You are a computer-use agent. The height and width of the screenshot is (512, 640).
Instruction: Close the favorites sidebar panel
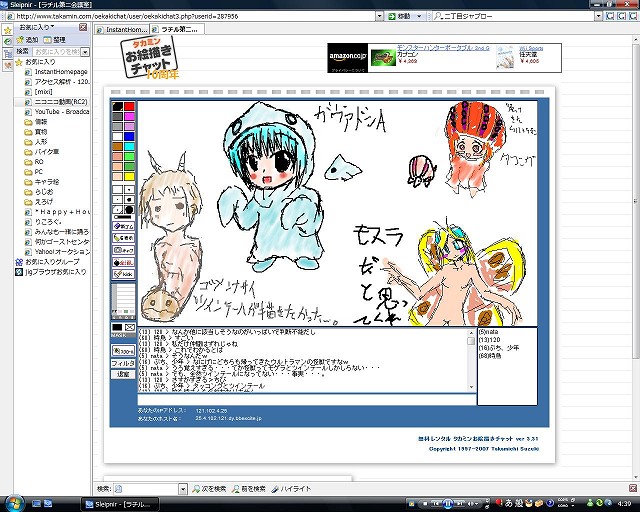(x=83, y=27)
